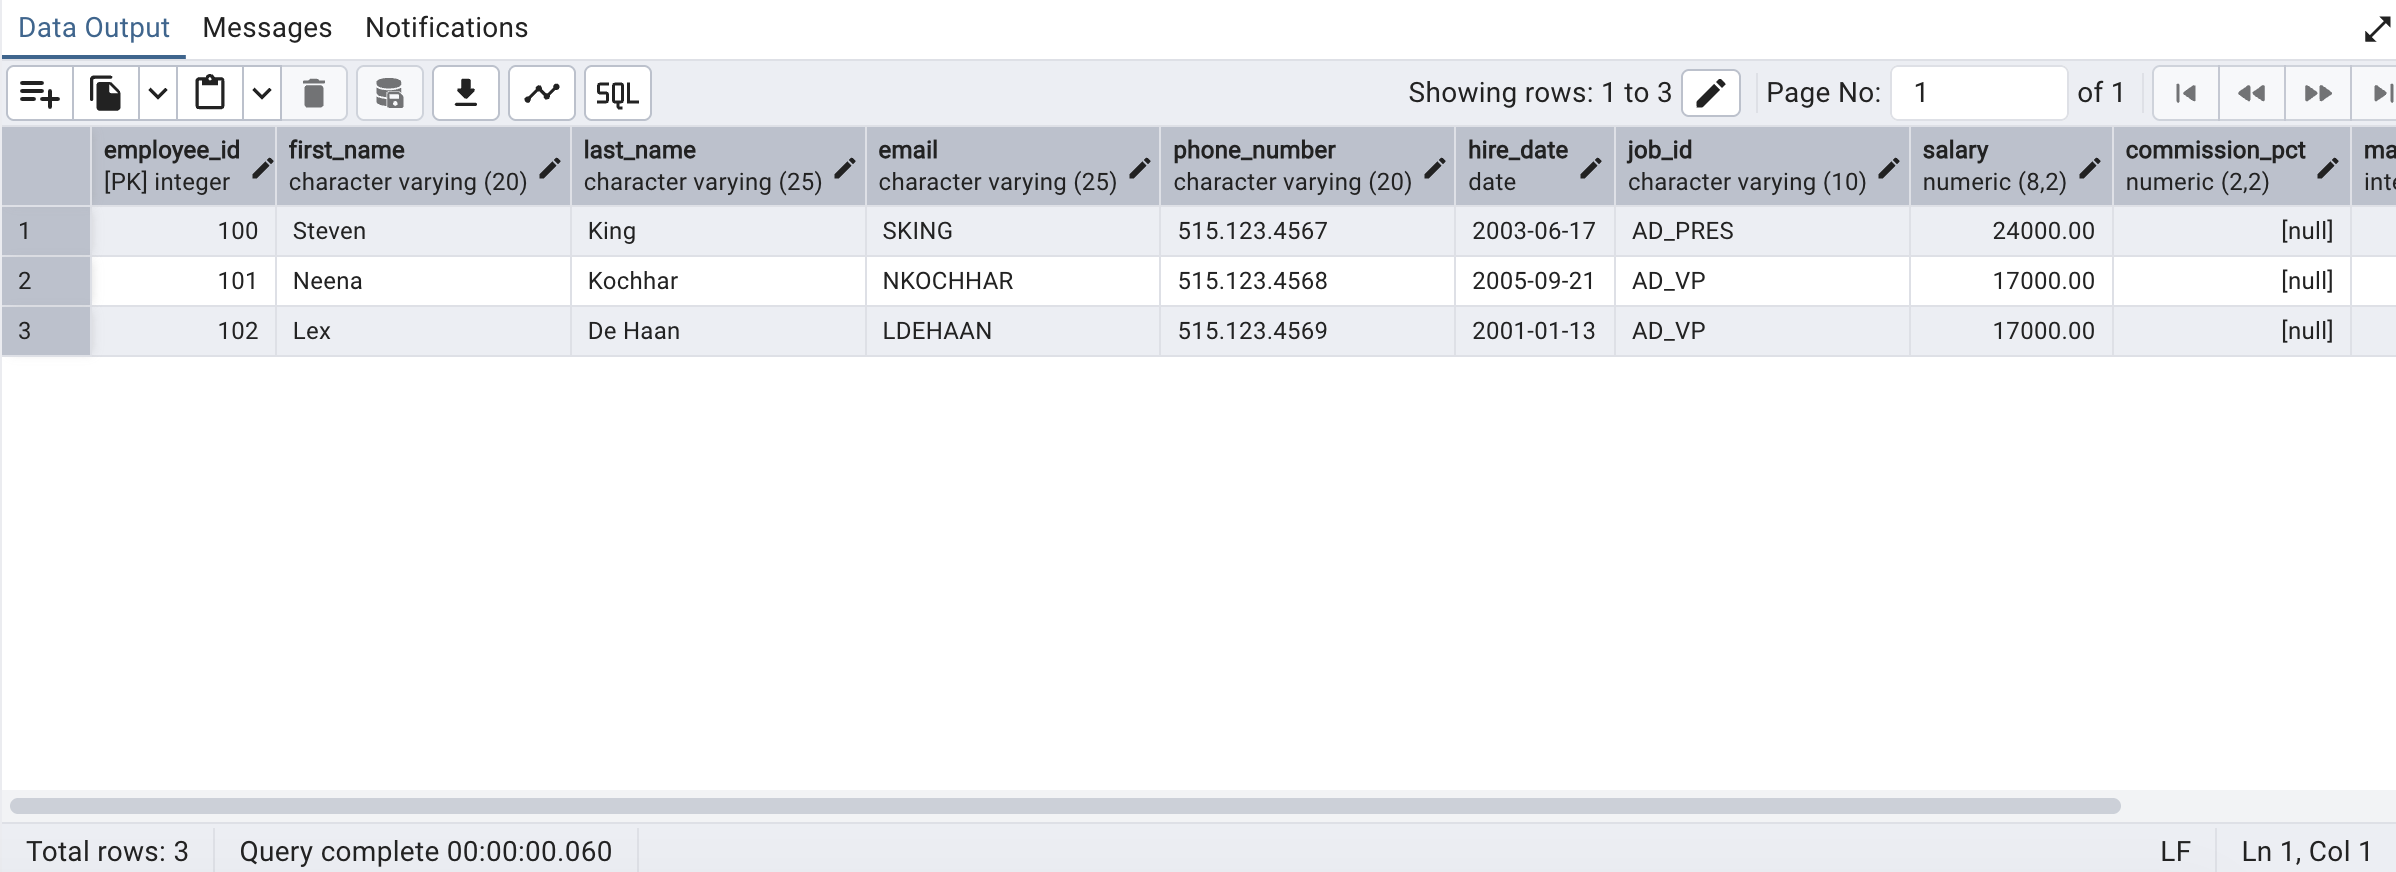Toggle edit on salary column header
Image resolution: width=2396 pixels, height=872 pixels.
tap(2089, 168)
